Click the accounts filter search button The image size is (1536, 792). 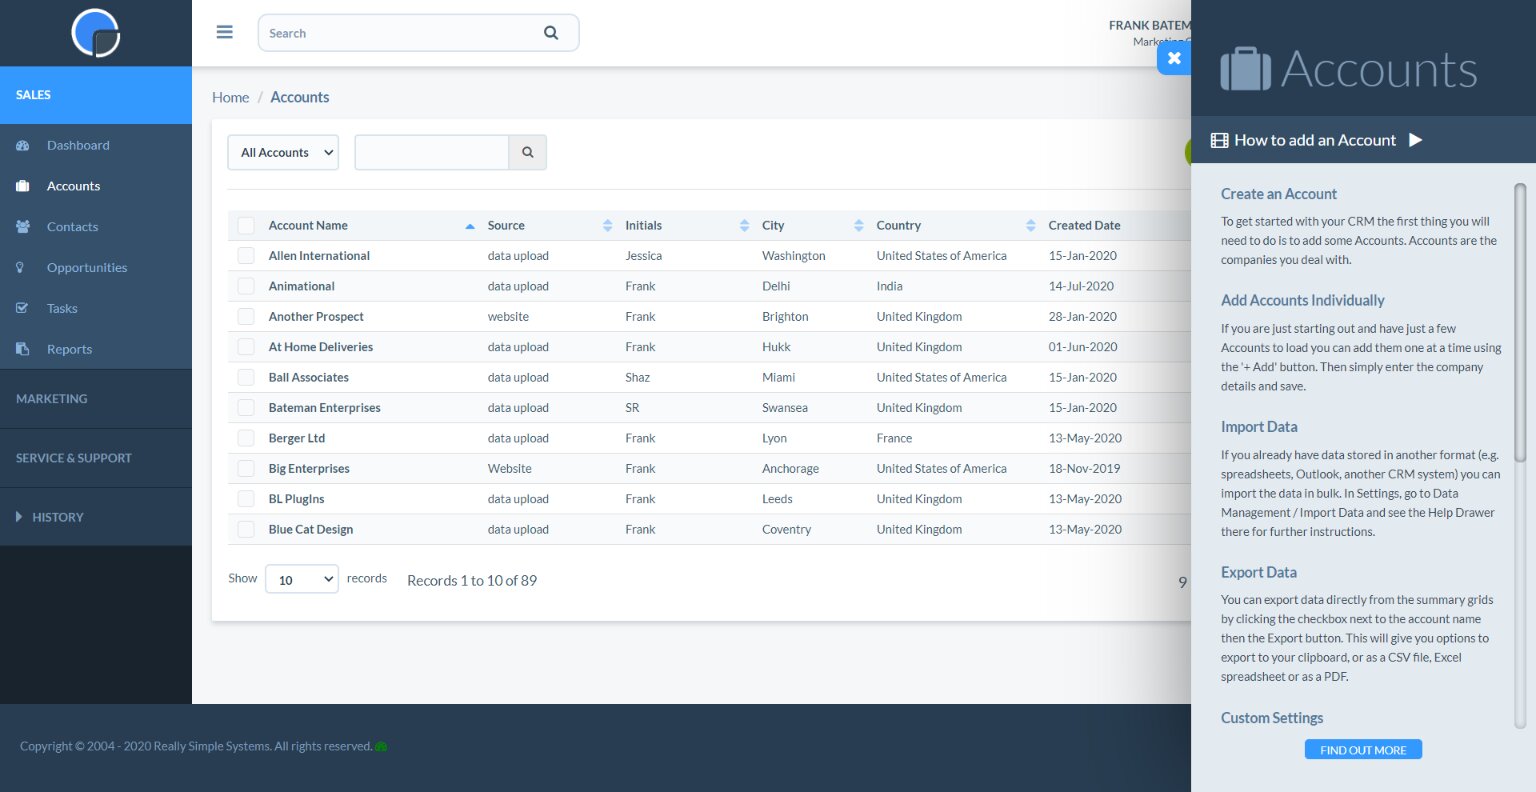pyautogui.click(x=527, y=153)
